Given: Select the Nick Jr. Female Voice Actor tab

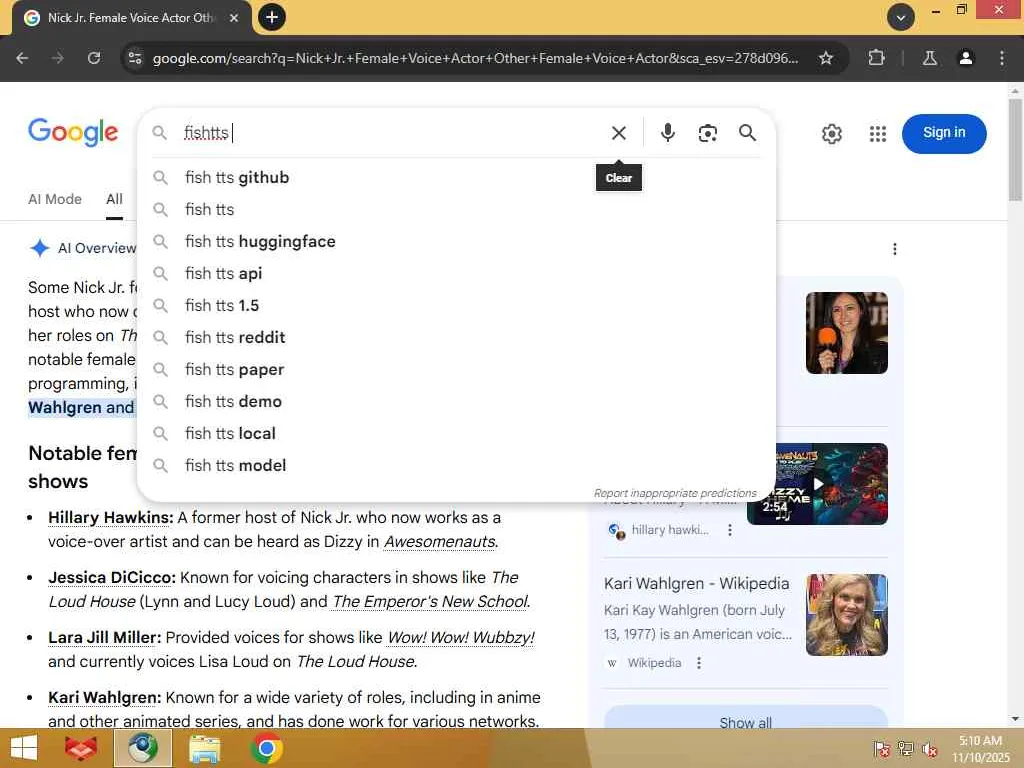Looking at the screenshot, I should [131, 18].
